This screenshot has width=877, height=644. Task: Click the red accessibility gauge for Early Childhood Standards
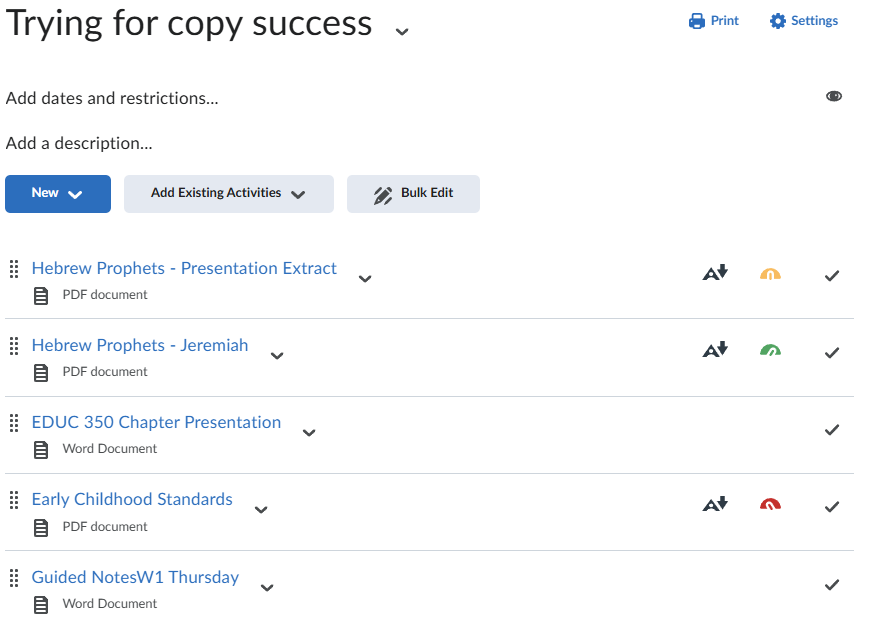(770, 505)
